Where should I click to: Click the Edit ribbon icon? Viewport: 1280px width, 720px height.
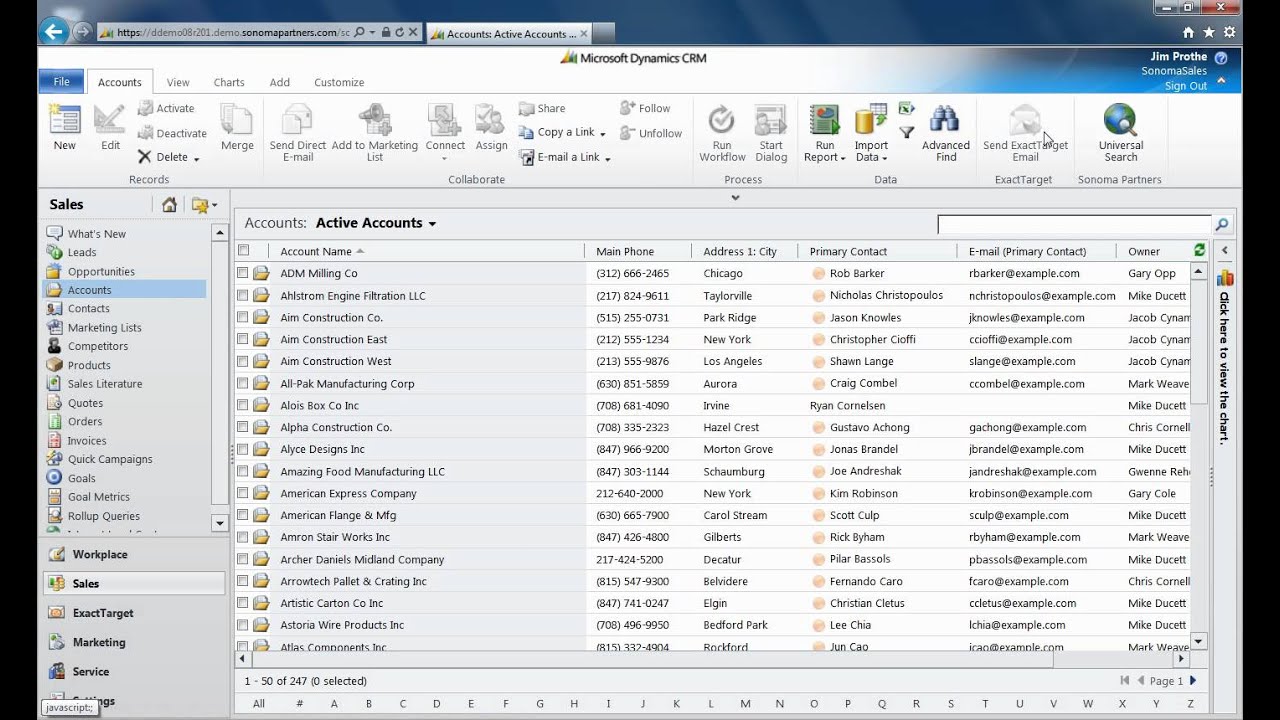pyautogui.click(x=110, y=120)
